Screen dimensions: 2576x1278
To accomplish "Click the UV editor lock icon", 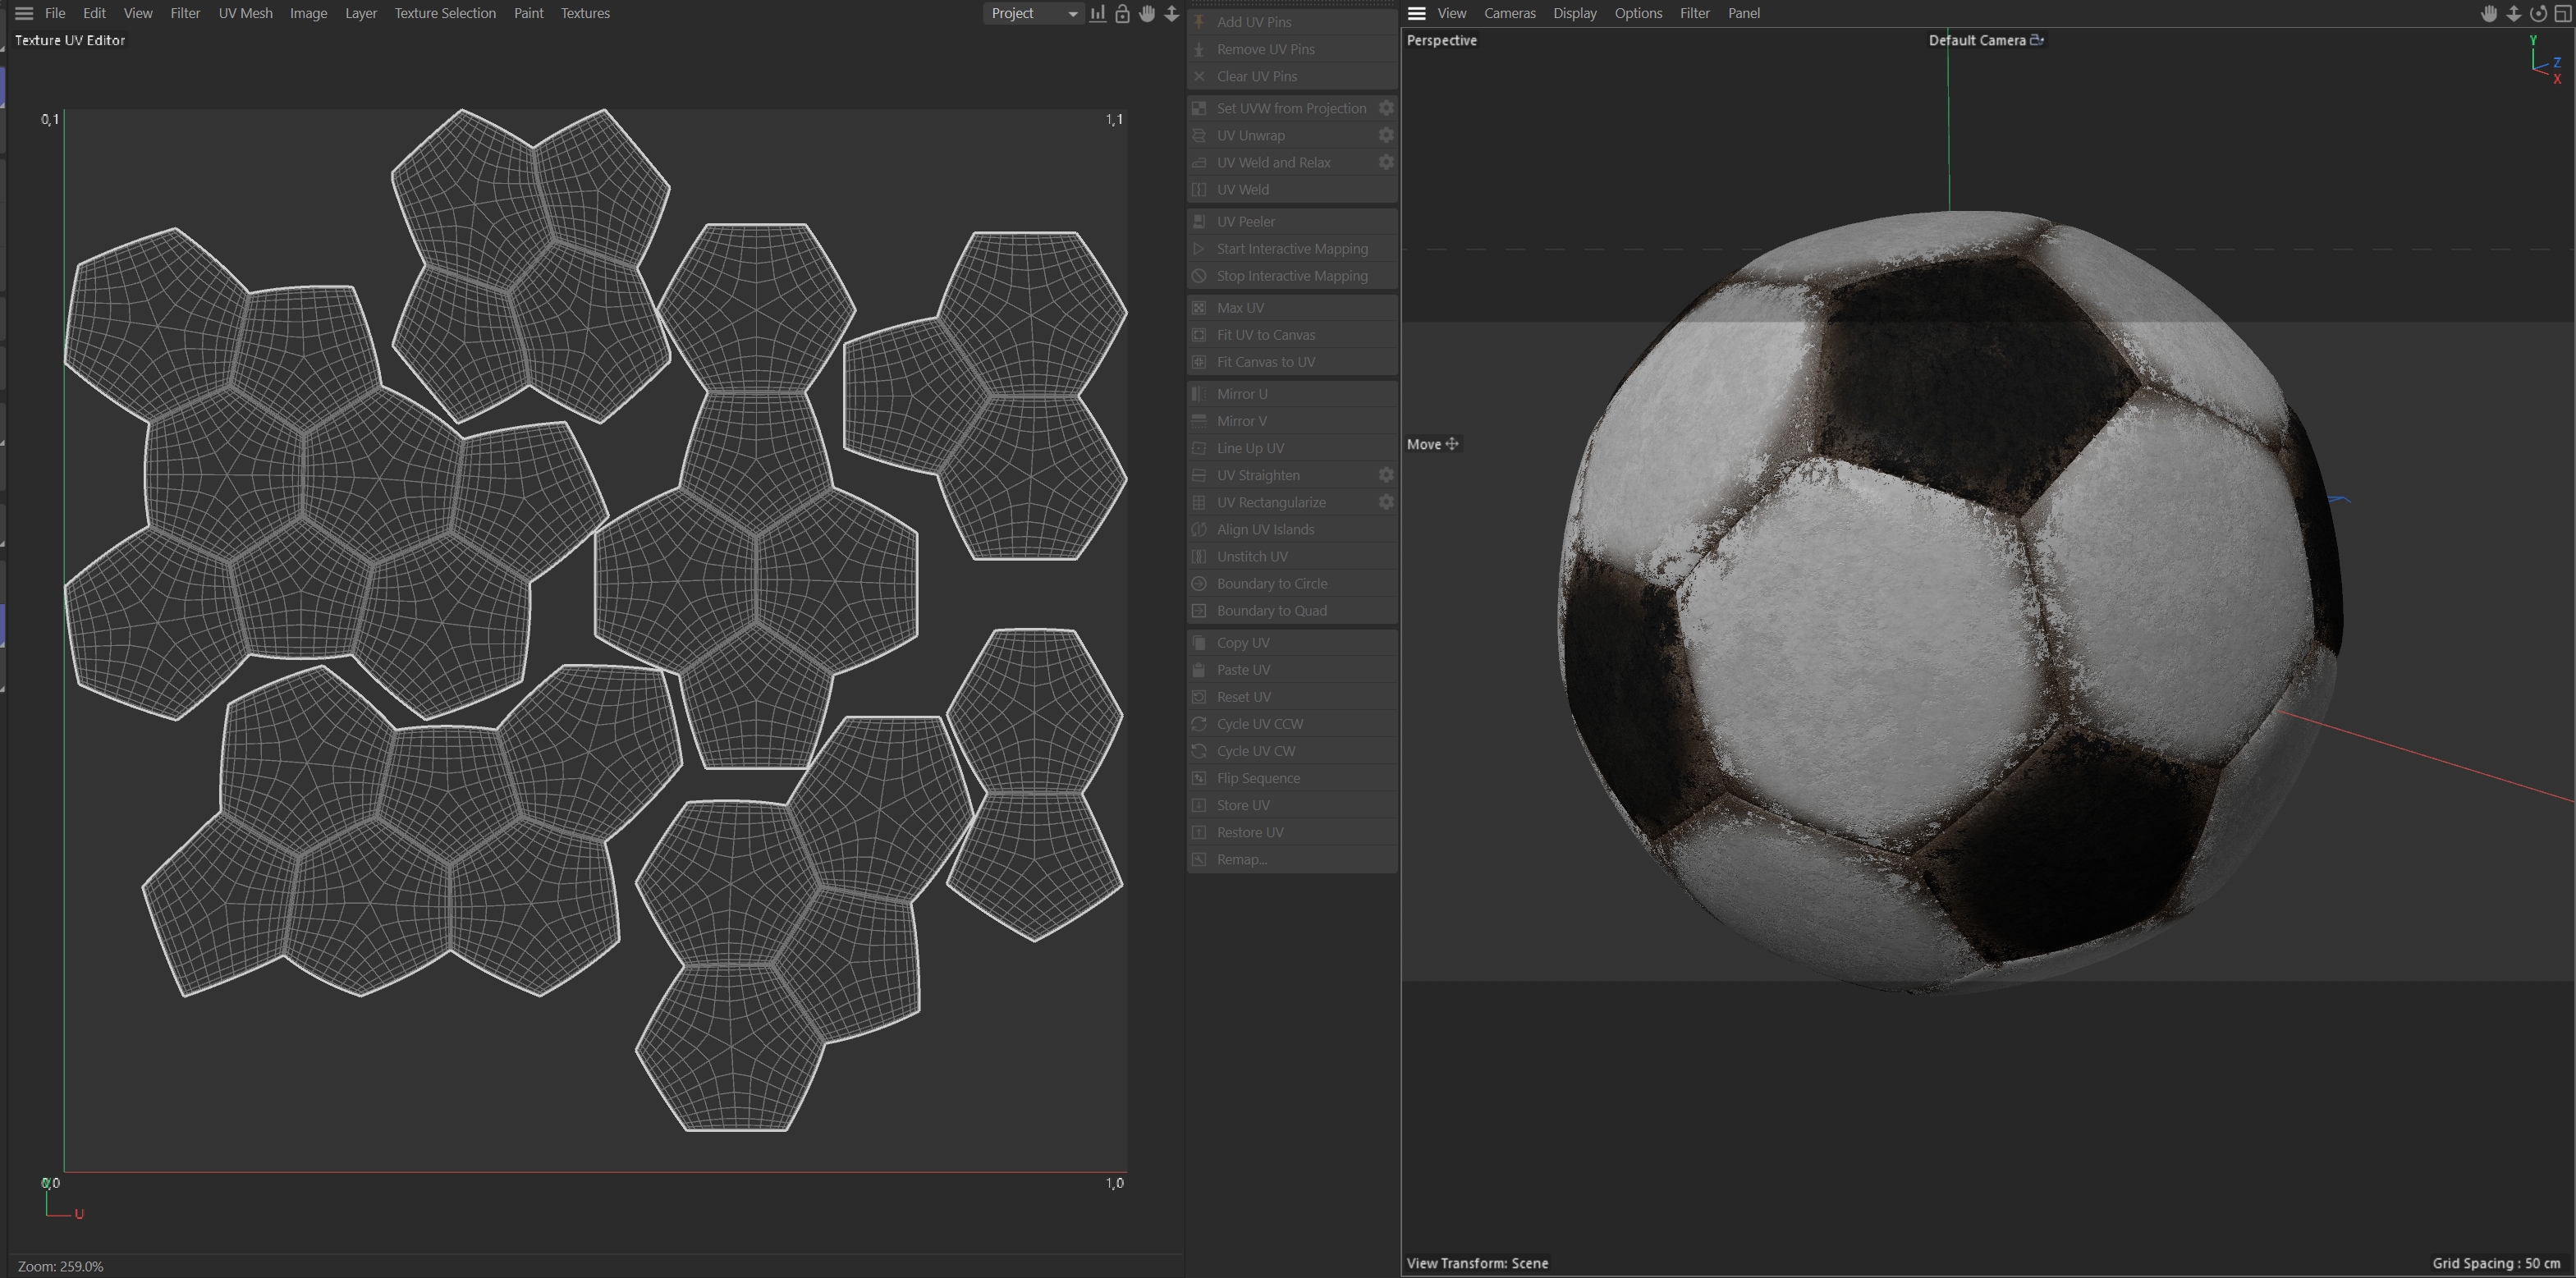I will (1122, 13).
